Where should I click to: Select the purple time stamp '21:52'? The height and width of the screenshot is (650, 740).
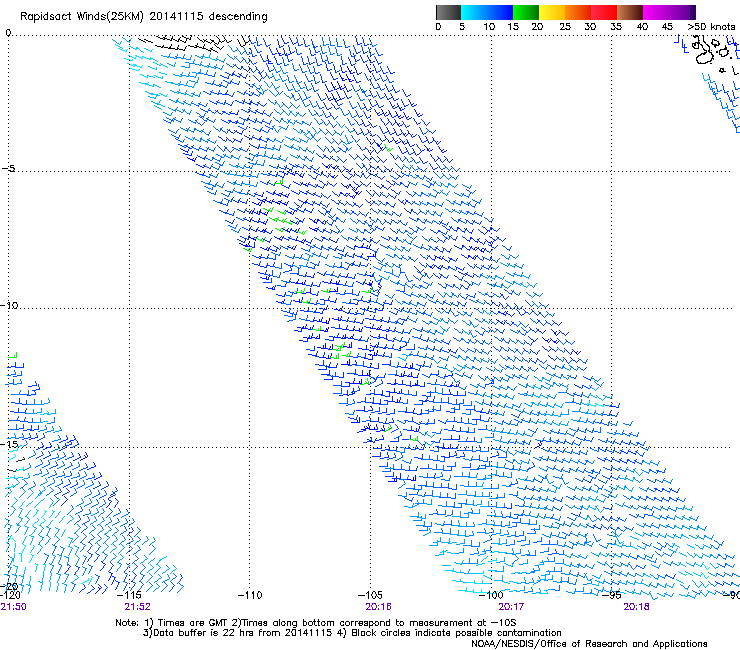(138, 607)
